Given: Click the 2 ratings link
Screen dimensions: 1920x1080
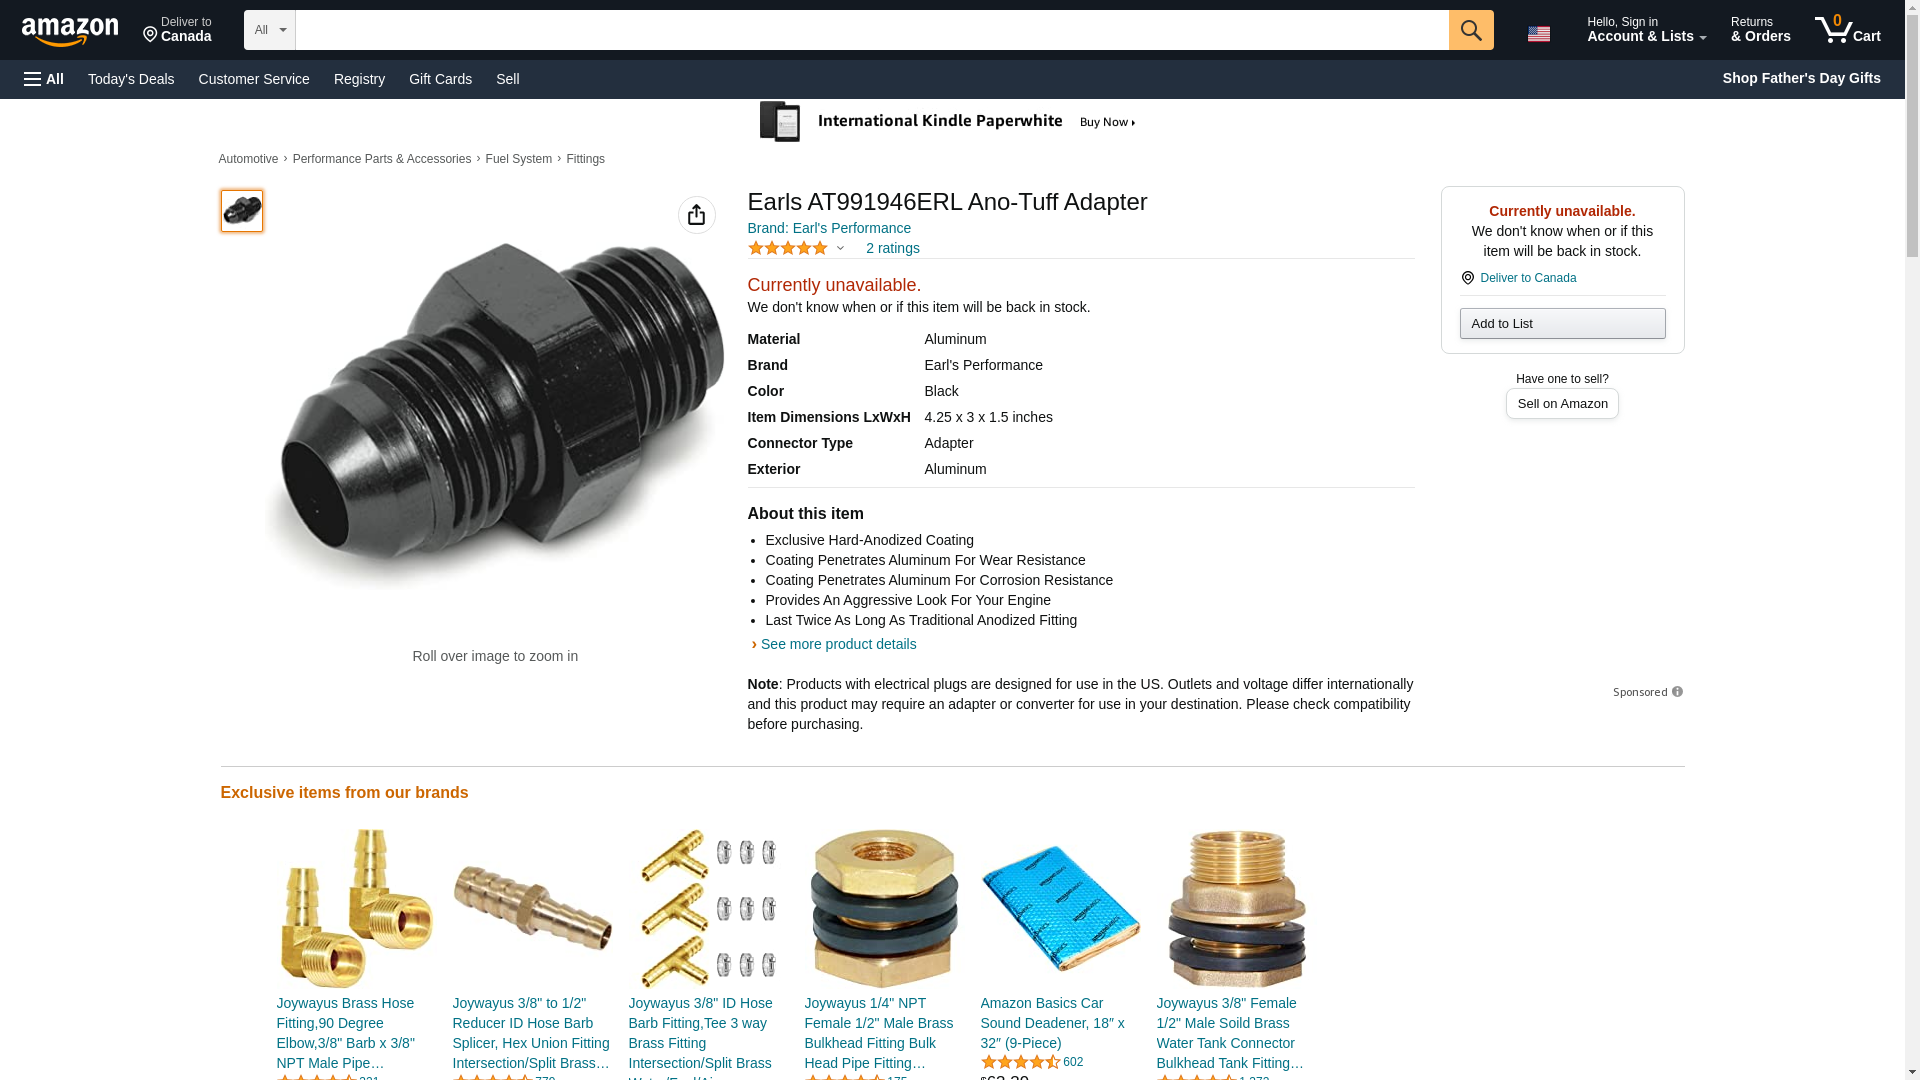Looking at the screenshot, I should (893, 248).
